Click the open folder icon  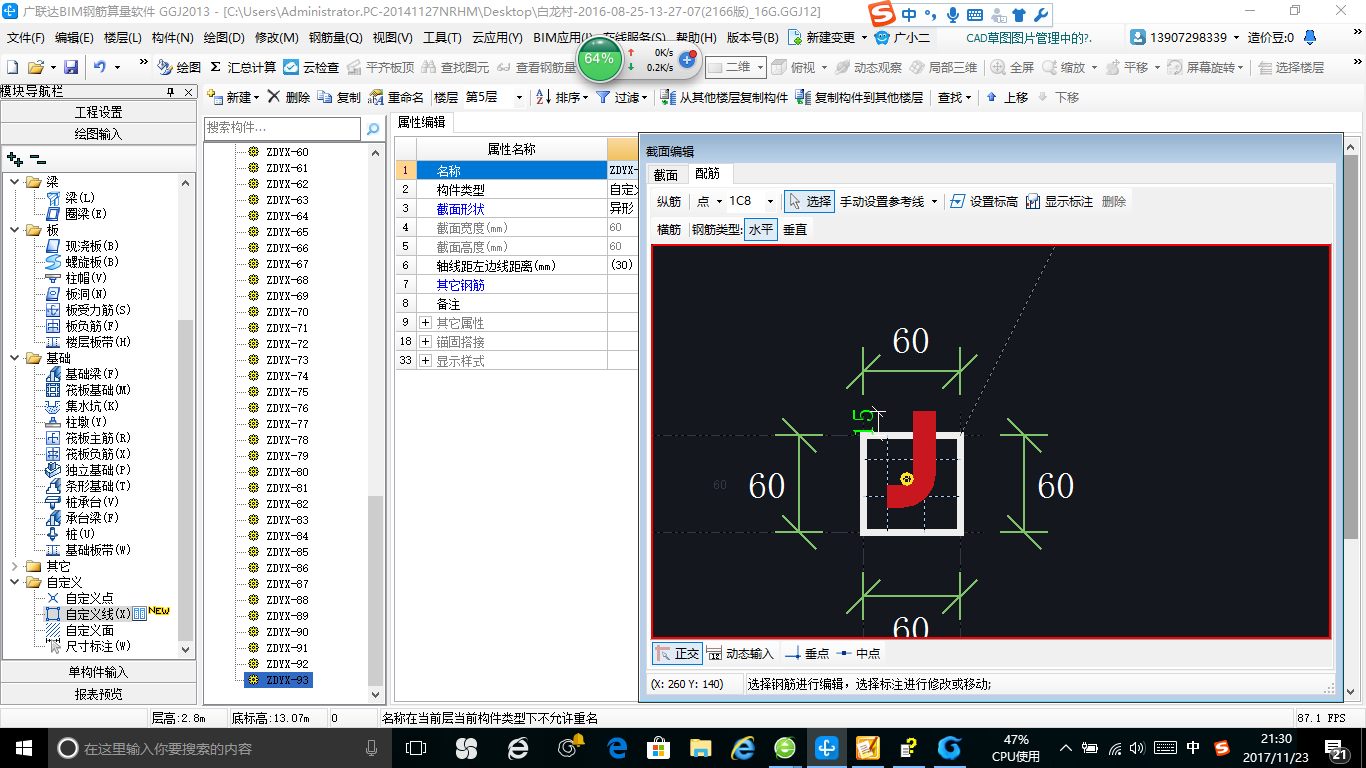click(35, 67)
